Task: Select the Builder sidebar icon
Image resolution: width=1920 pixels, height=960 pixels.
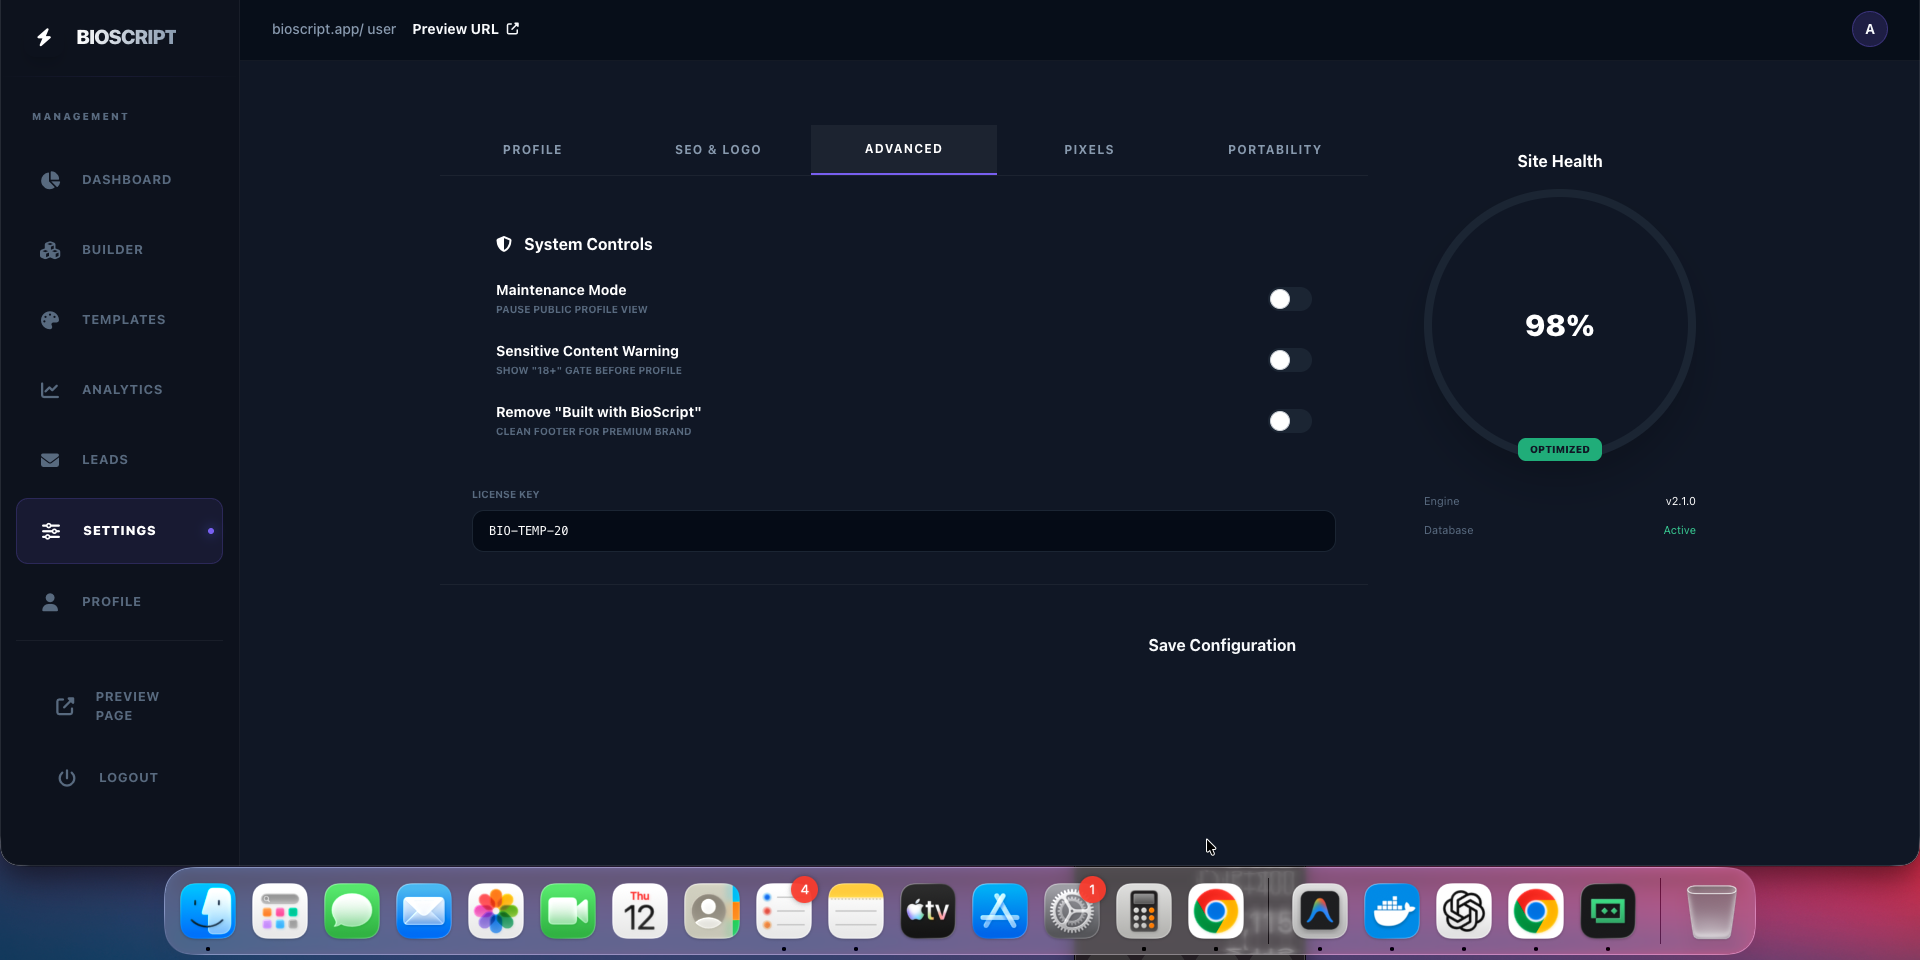Action: 49,250
